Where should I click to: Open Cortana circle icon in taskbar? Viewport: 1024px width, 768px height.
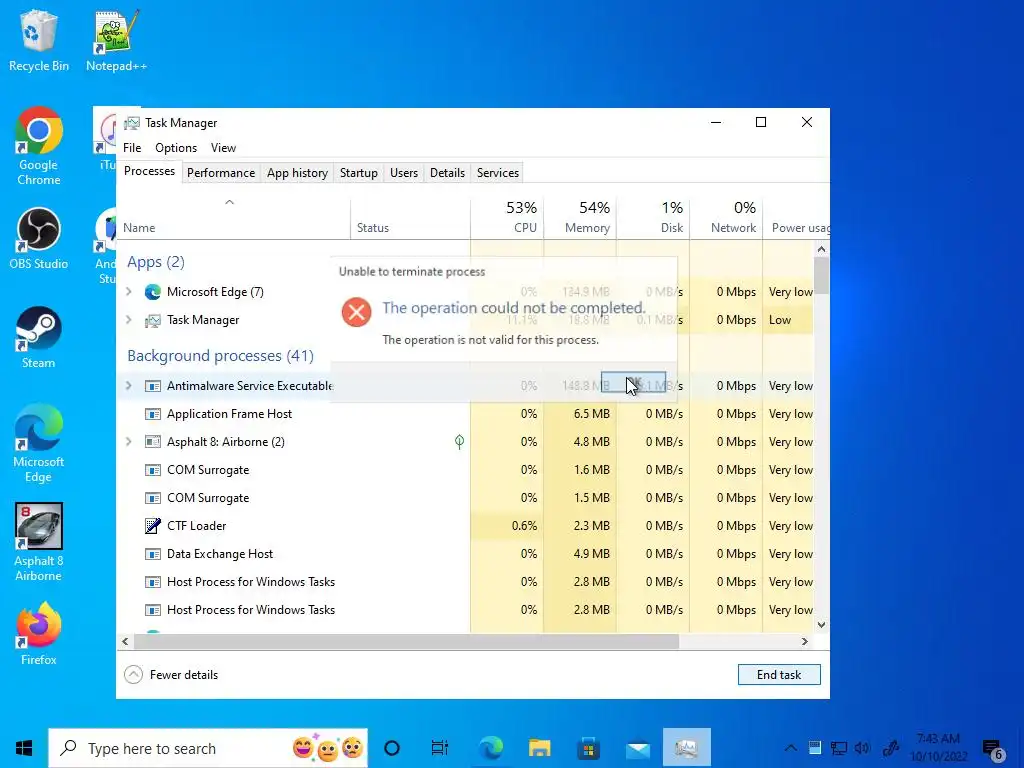tap(392, 748)
